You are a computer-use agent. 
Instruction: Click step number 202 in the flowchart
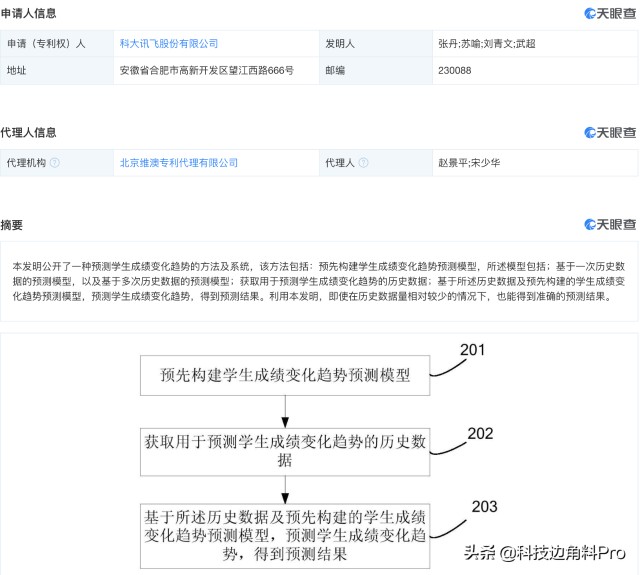click(480, 433)
